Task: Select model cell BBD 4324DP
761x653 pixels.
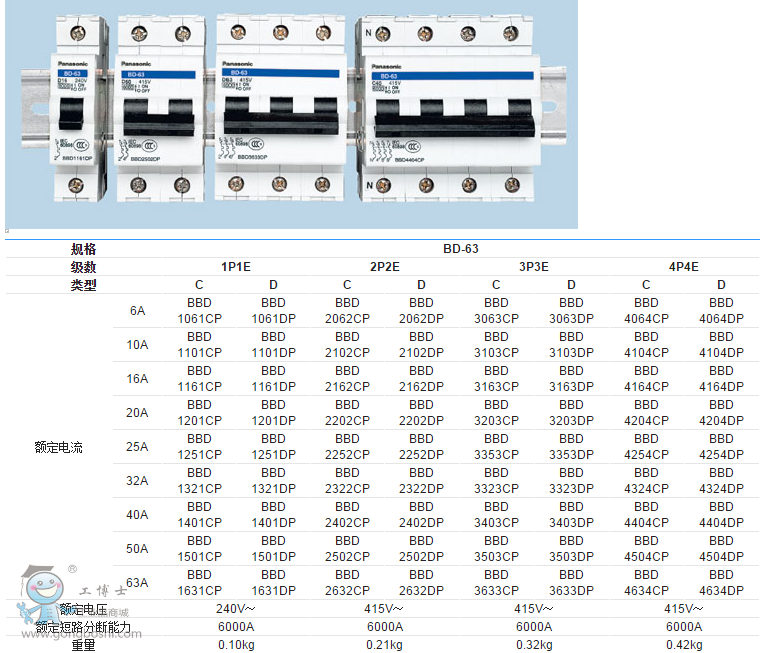Action: coord(721,481)
